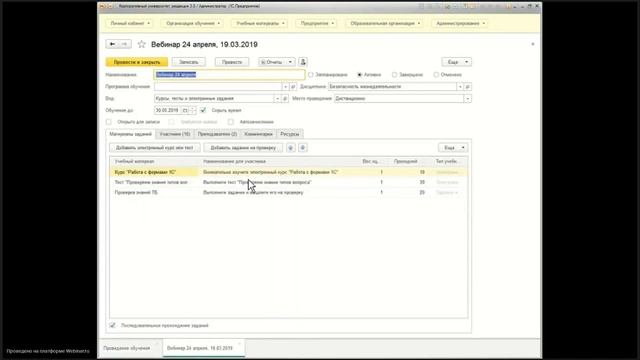The height and width of the screenshot is (360, 640).
Task: Toggle the Автозачисление checkbox
Action: coord(231,122)
